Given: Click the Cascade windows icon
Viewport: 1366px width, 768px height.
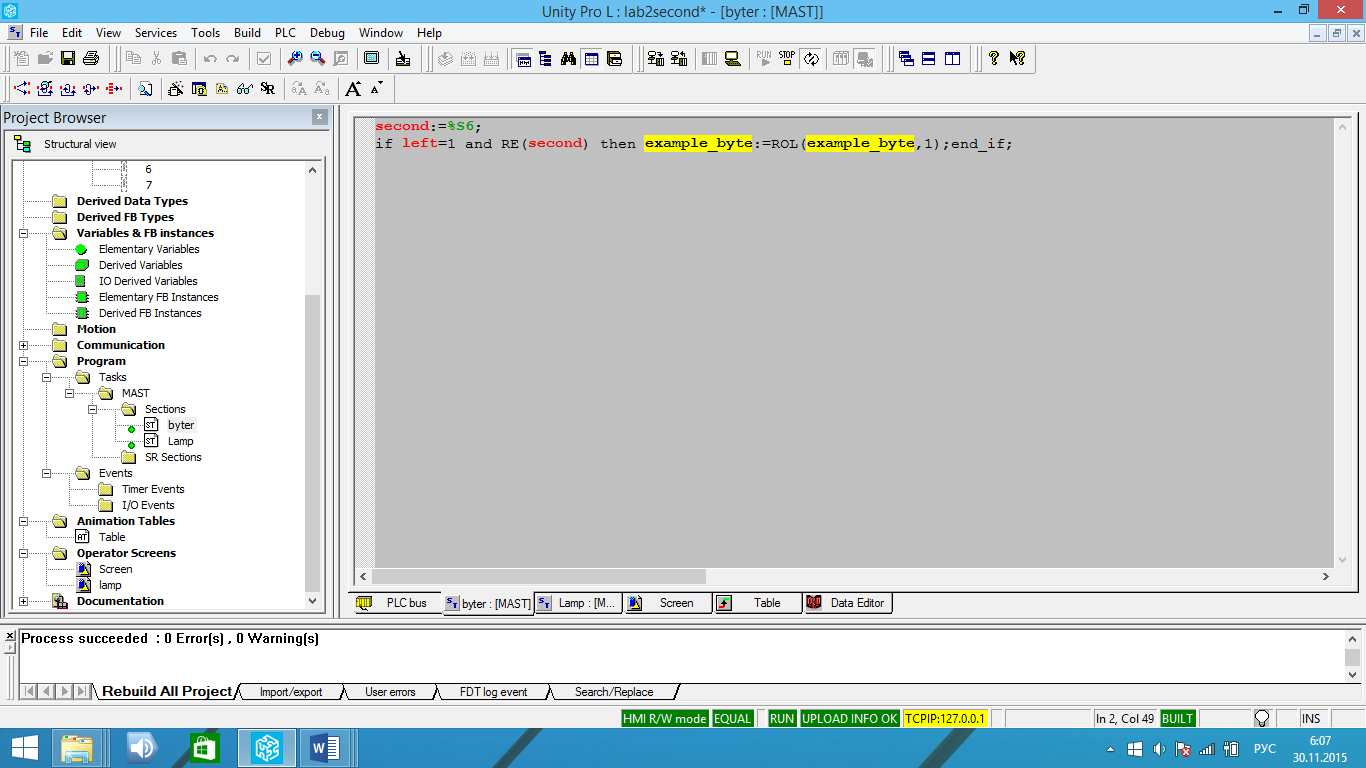Looking at the screenshot, I should pyautogui.click(x=906, y=59).
